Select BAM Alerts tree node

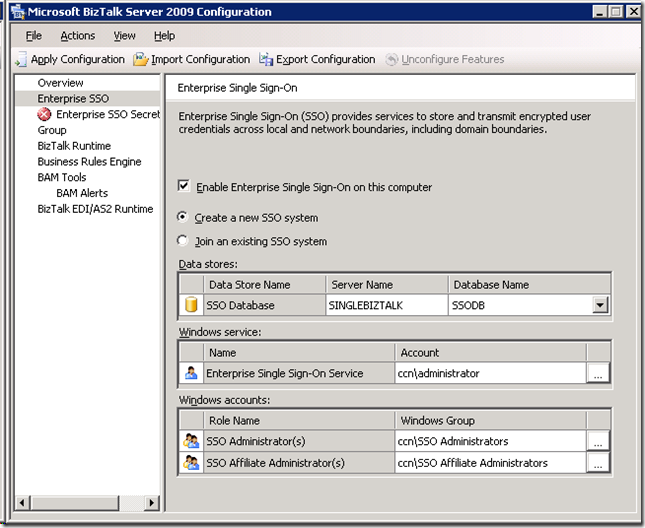pyautogui.click(x=82, y=193)
